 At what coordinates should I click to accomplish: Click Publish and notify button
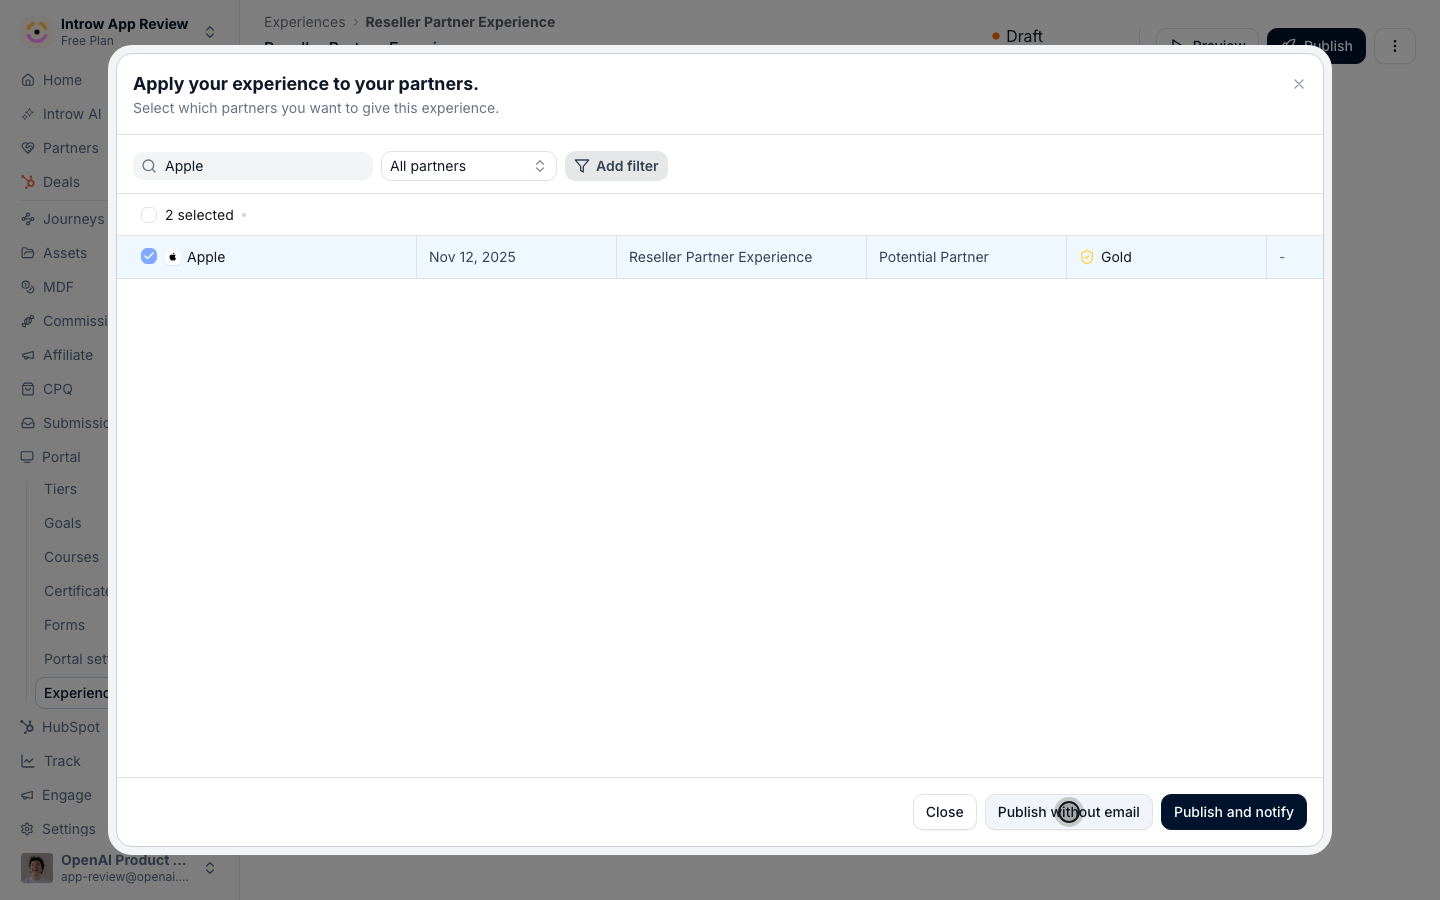(x=1233, y=812)
